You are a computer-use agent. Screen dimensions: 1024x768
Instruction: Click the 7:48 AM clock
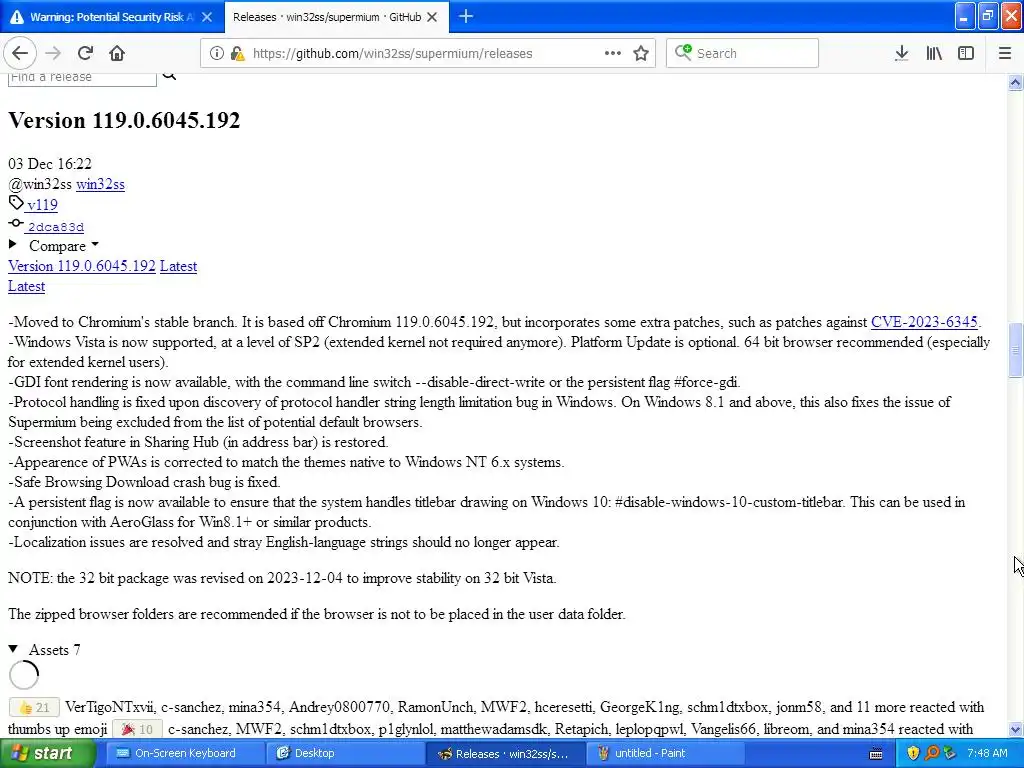tap(987, 753)
